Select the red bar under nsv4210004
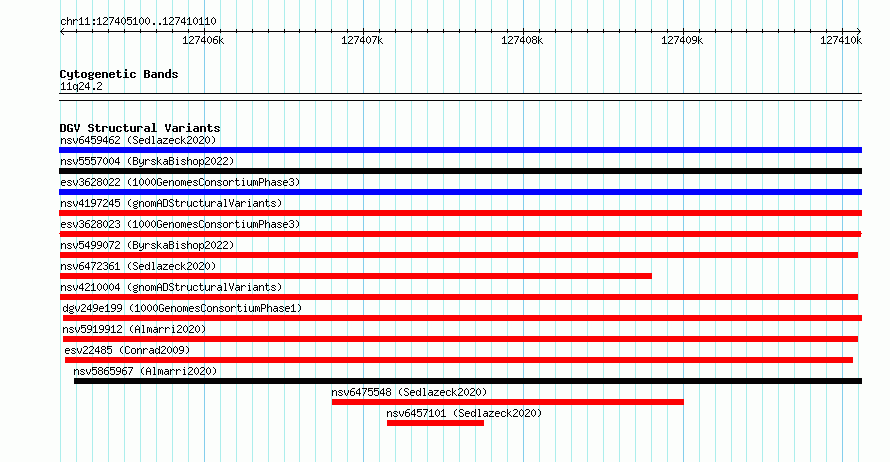The height and width of the screenshot is (462, 890). (x=459, y=297)
